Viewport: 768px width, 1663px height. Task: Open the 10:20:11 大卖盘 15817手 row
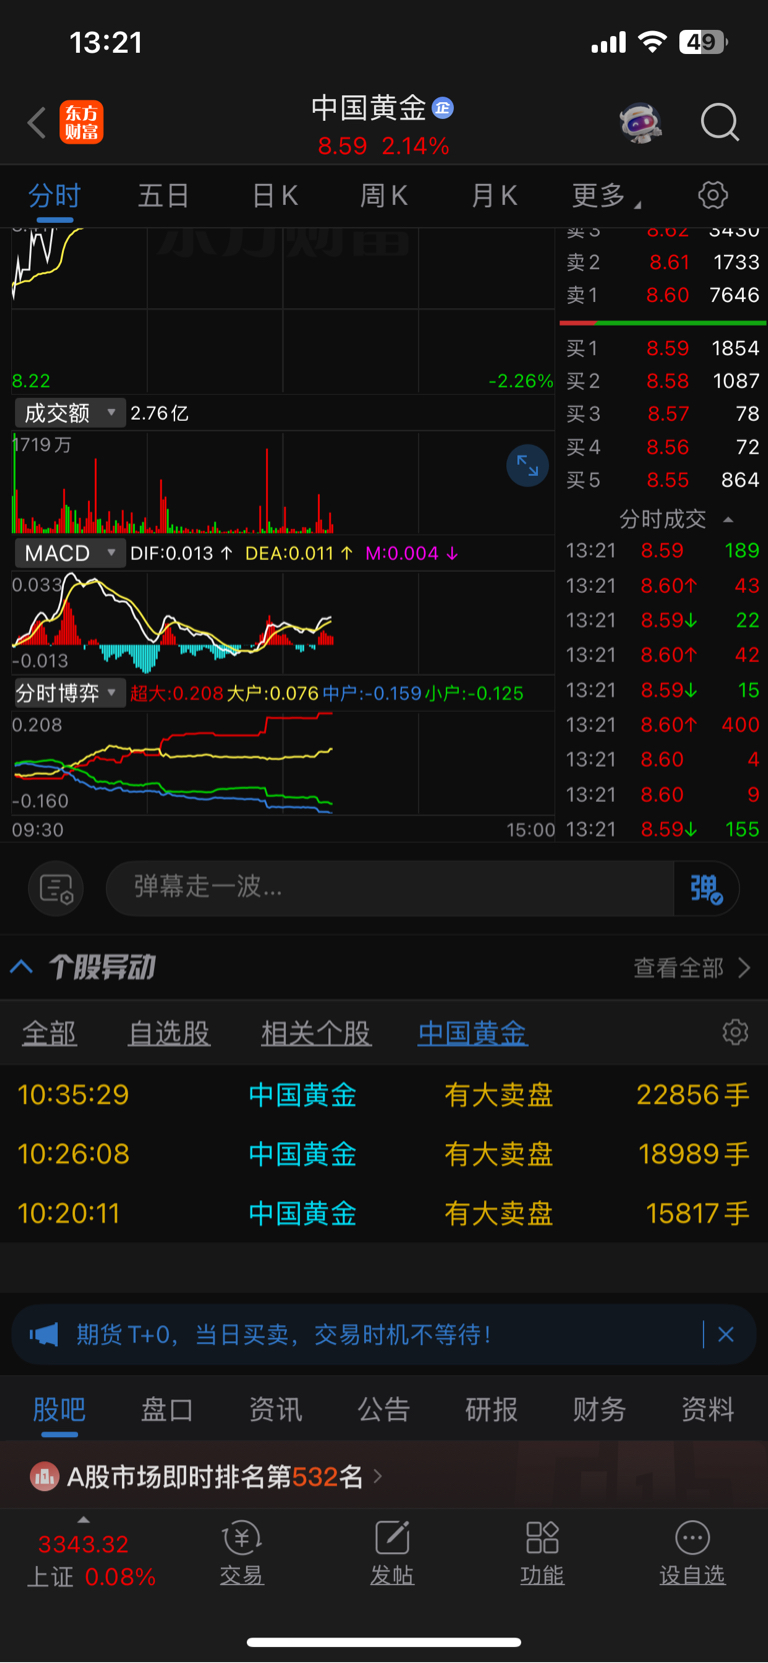(384, 1213)
